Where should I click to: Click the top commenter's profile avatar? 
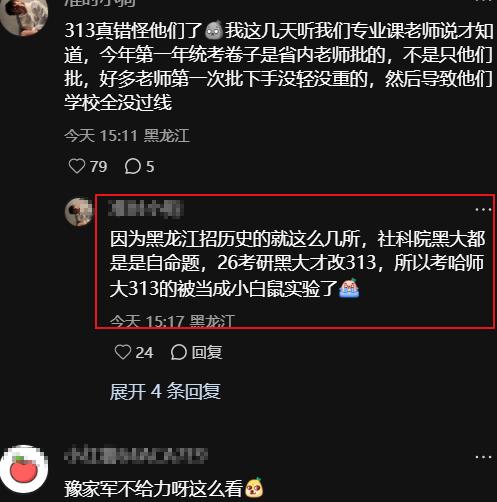pyautogui.click(x=24, y=15)
